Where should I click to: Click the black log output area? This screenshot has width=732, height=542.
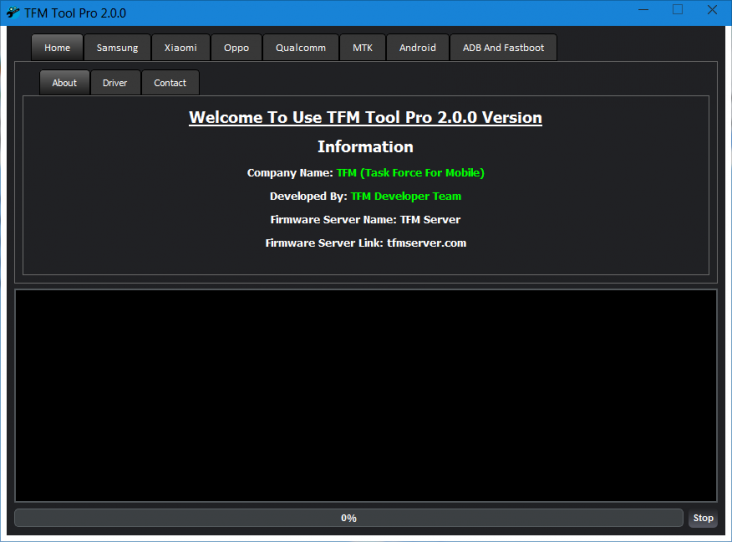pos(366,395)
